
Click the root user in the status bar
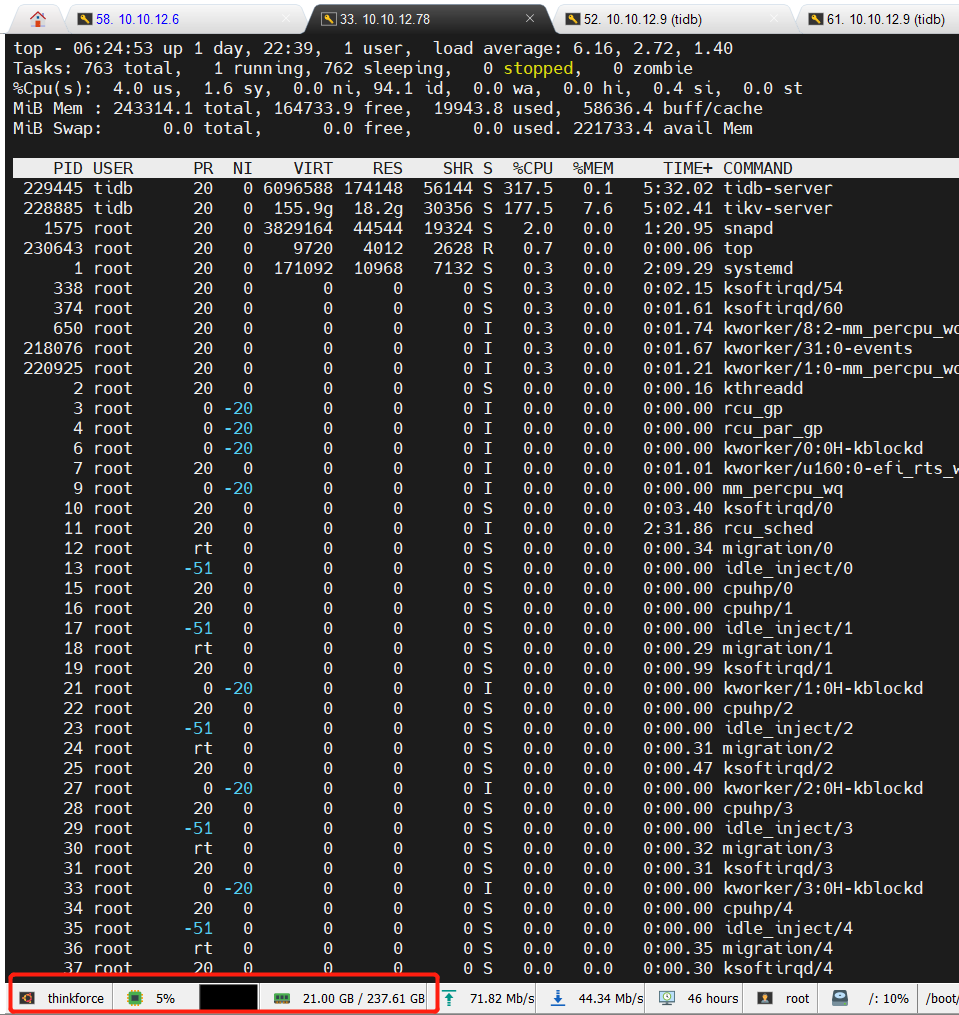[x=797, y=998]
